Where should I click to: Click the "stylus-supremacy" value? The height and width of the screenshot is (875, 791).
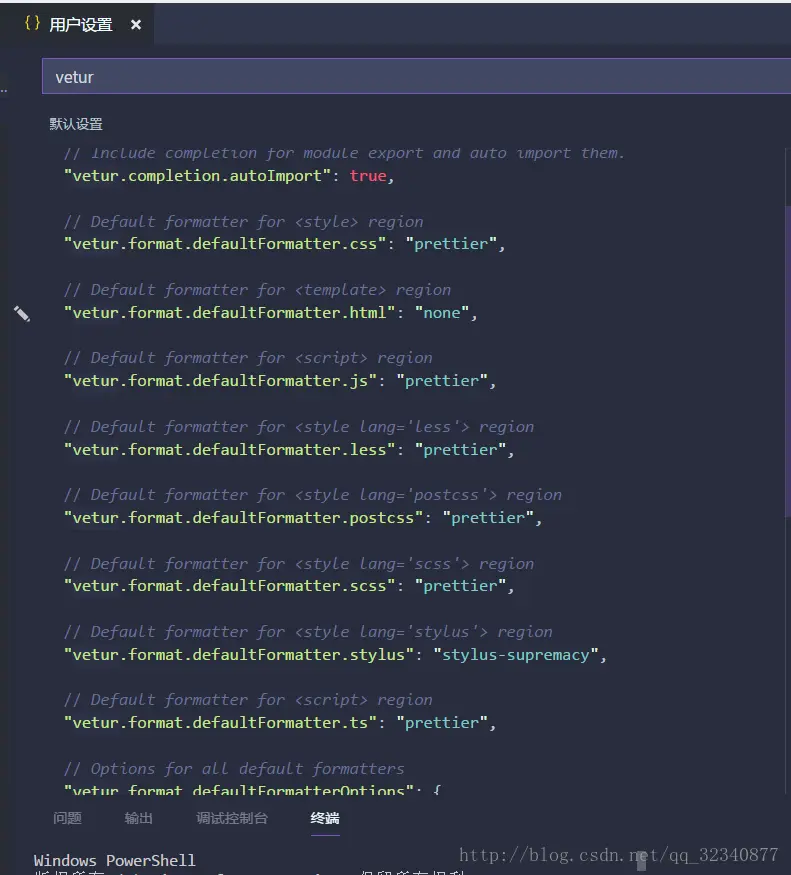pos(516,655)
